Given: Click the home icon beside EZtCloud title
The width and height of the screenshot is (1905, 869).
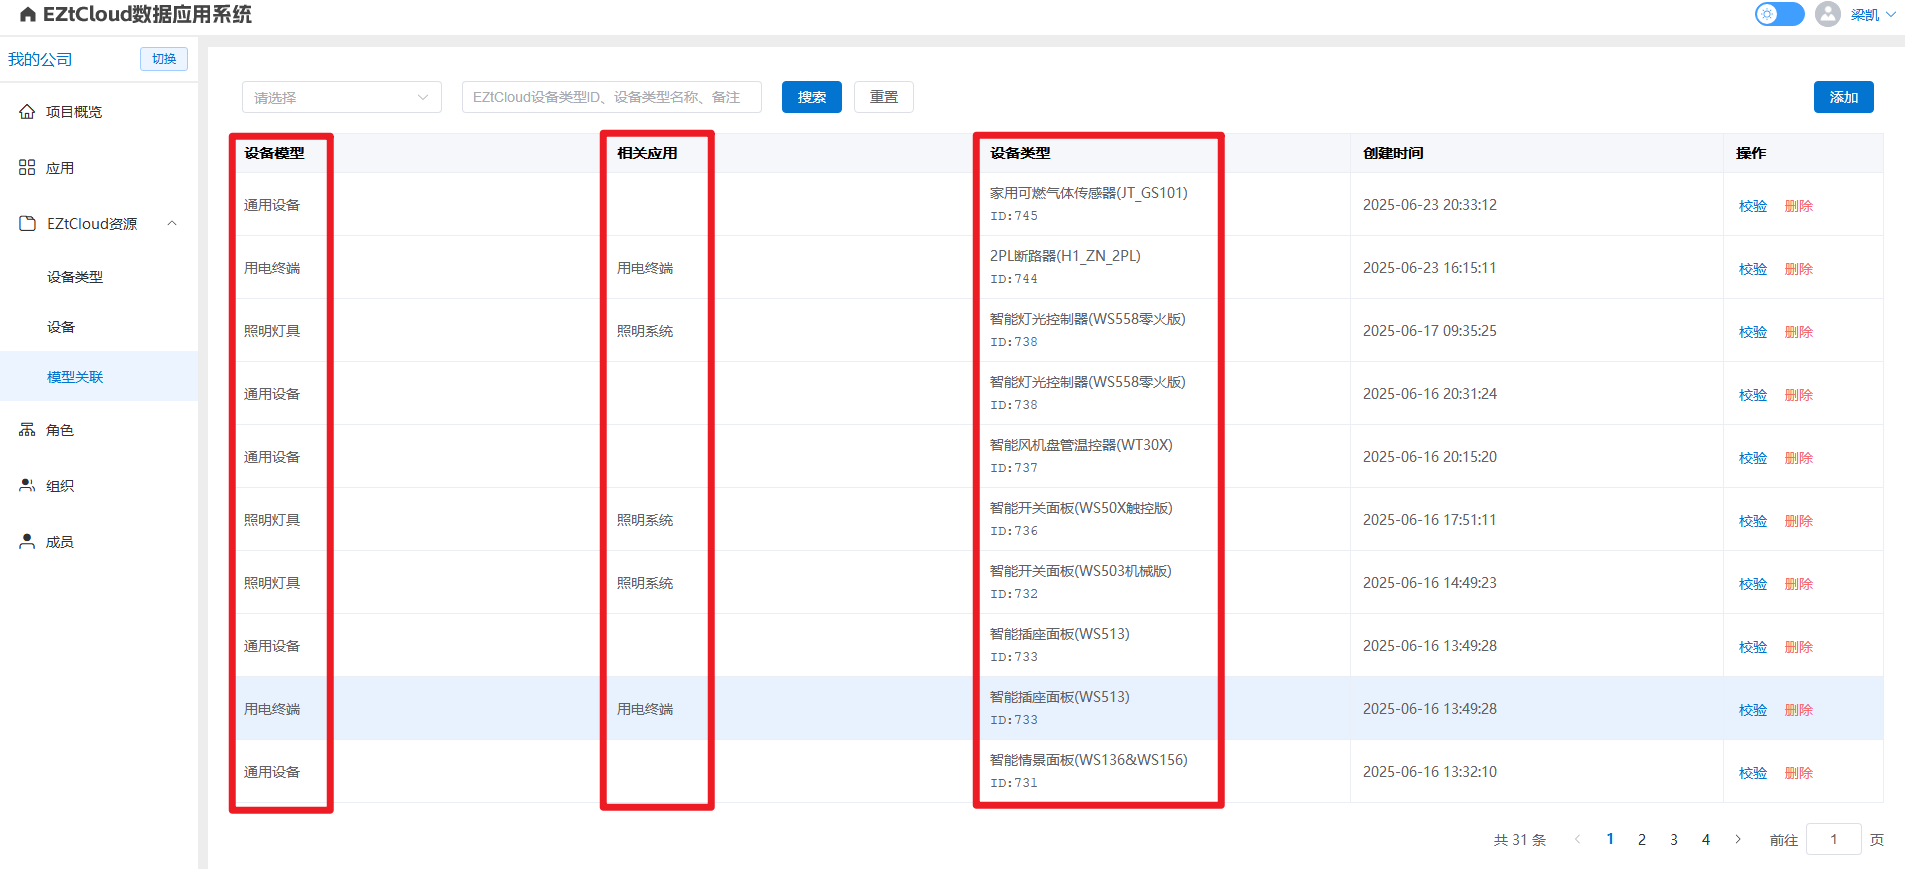Looking at the screenshot, I should 28,15.
